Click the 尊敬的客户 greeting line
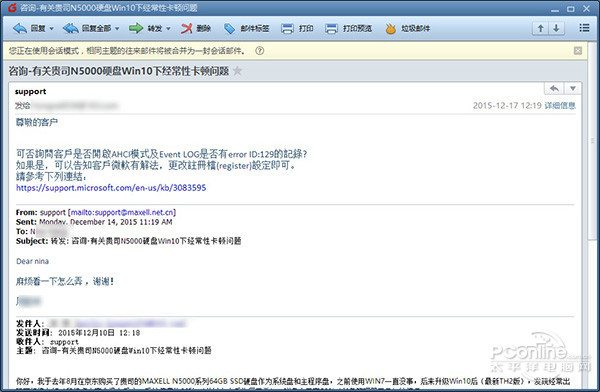Image resolution: width=600 pixels, height=392 pixels. pos(37,122)
